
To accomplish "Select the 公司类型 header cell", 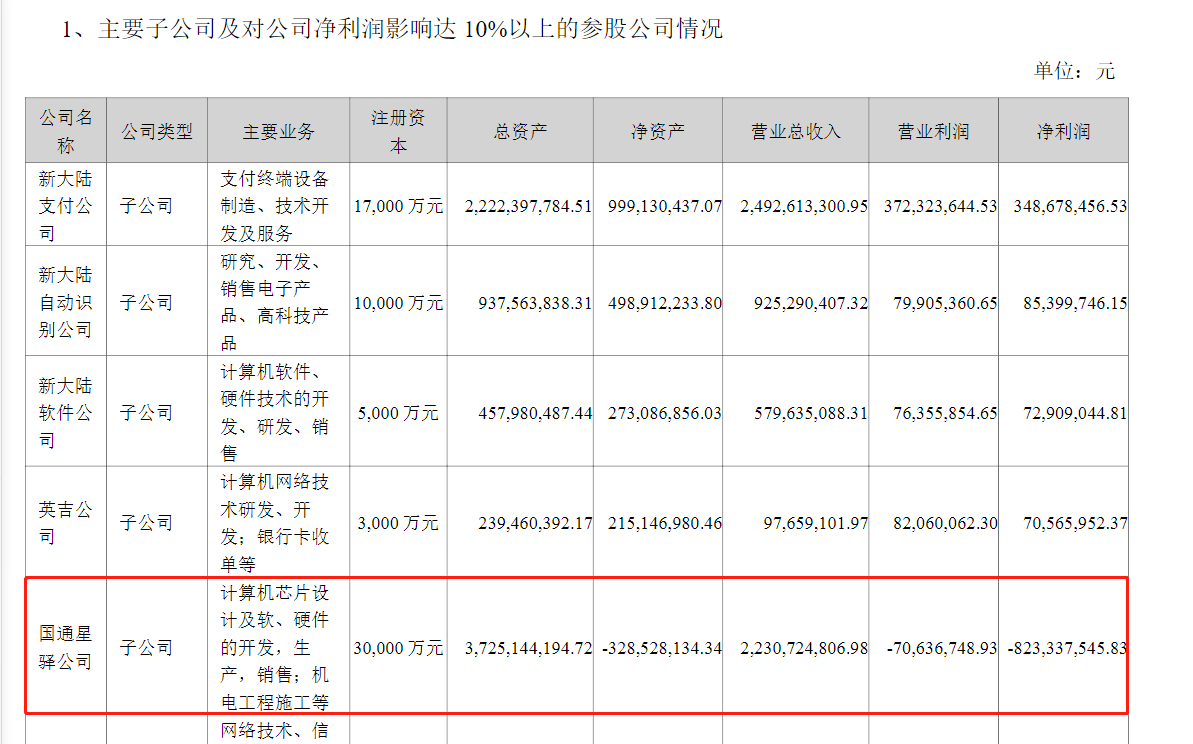I will 157,130.
